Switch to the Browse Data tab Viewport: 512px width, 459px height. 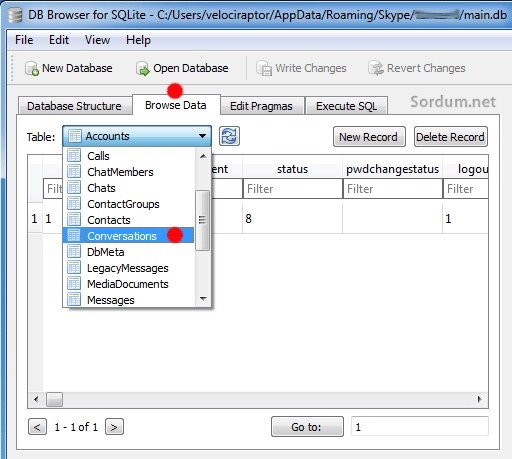(176, 105)
